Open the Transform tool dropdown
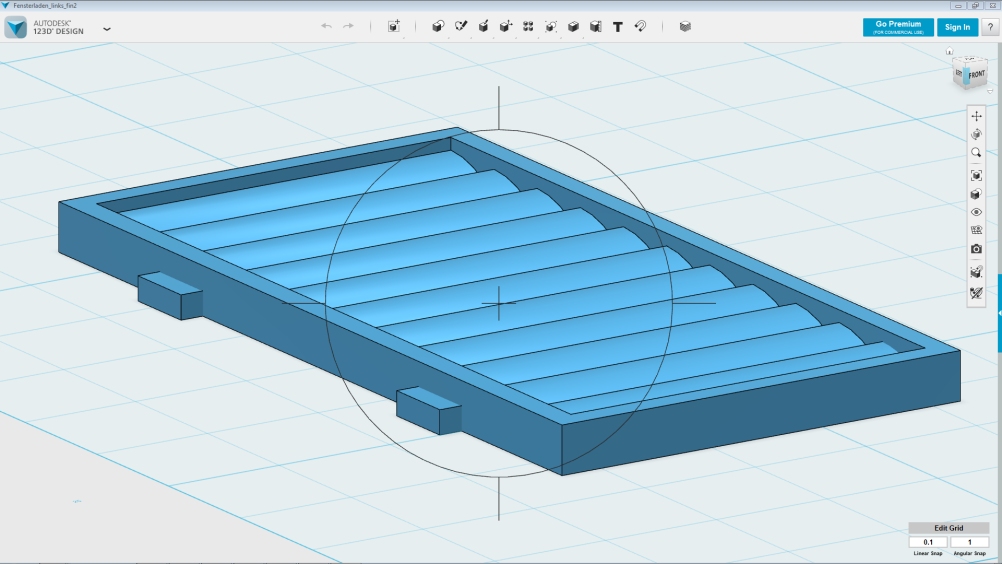Viewport: 1002px width, 564px height. (394, 27)
